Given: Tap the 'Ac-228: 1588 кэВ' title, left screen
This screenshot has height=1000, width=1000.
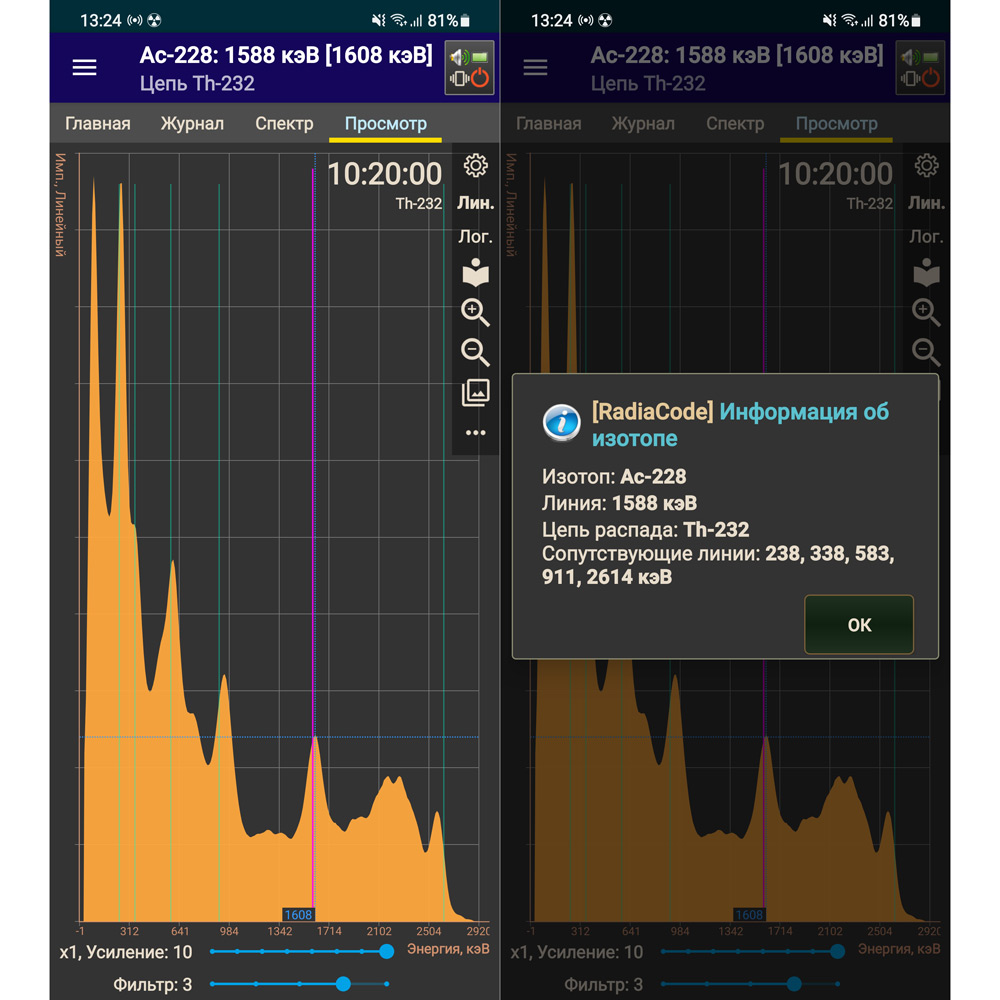Looking at the screenshot, I should coord(286,56).
